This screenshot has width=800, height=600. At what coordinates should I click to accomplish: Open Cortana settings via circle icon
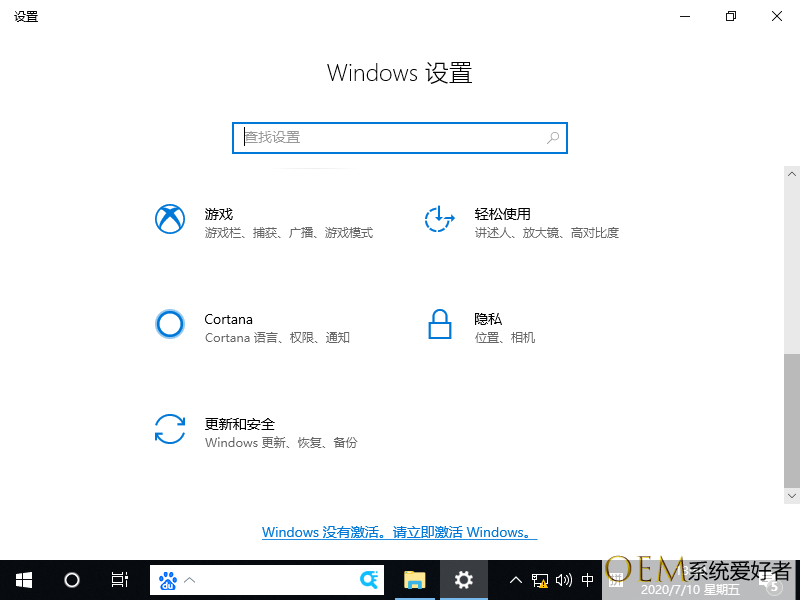[x=170, y=324]
